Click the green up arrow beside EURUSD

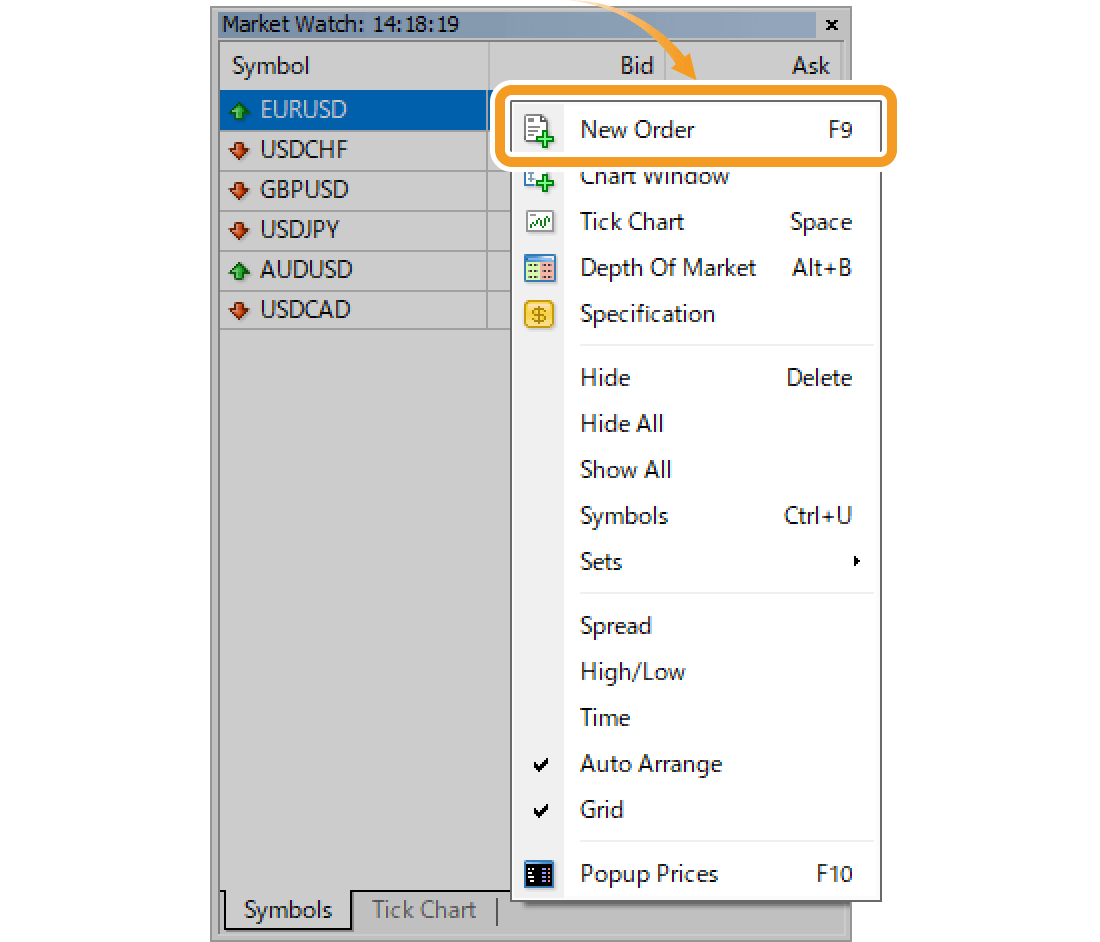pyautogui.click(x=237, y=110)
